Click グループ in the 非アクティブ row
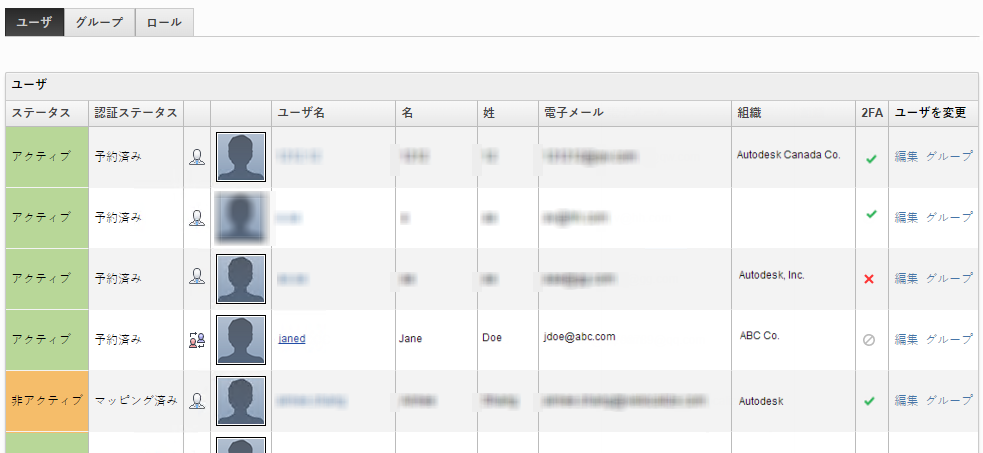 click(949, 400)
